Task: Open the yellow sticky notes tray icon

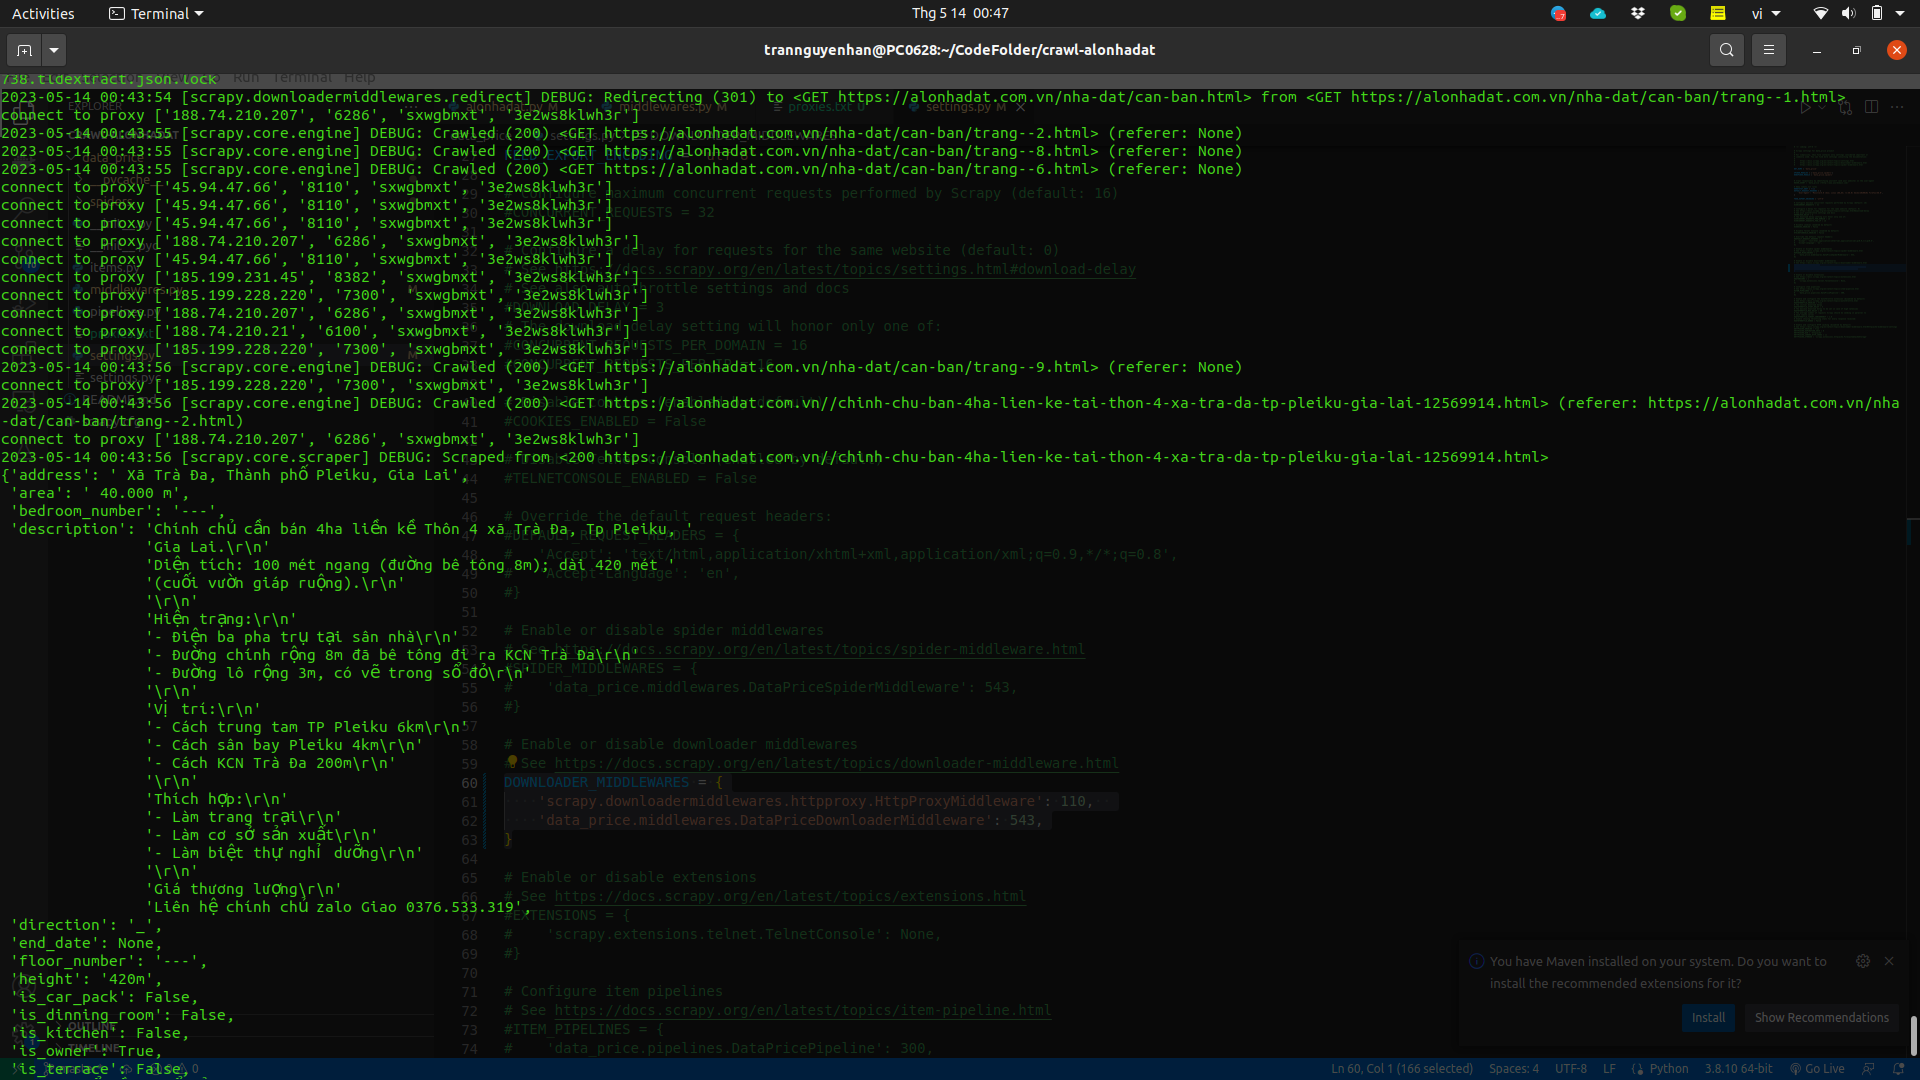Action: [x=1718, y=14]
